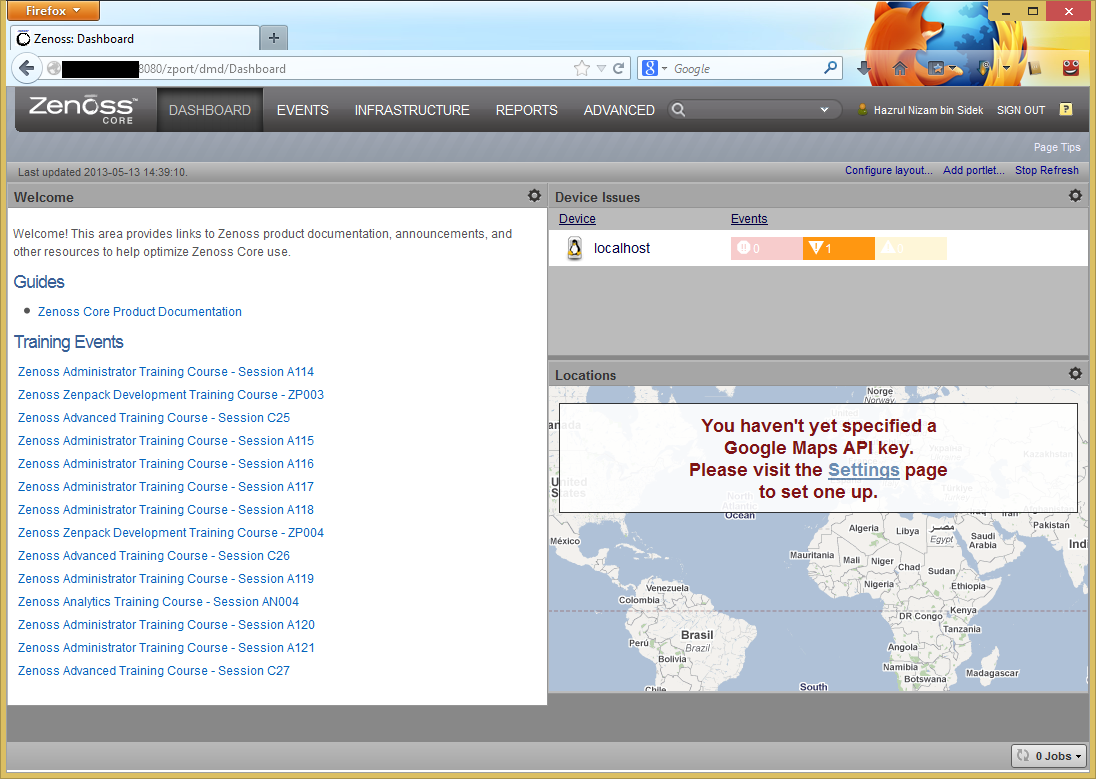Click Add portlet link
This screenshot has height=779, width=1096.
[x=974, y=170]
